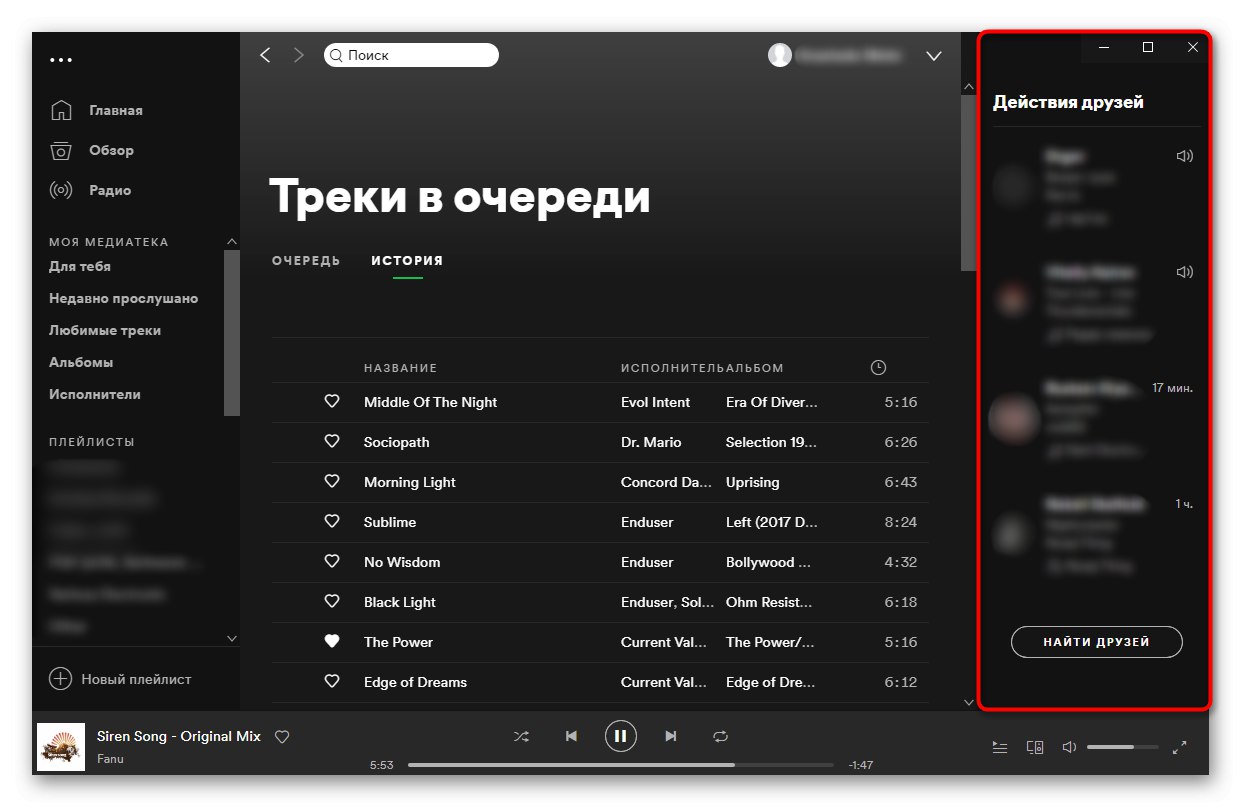Enter full screen with the expand arrows icon
The image size is (1241, 807).
[x=1179, y=747]
